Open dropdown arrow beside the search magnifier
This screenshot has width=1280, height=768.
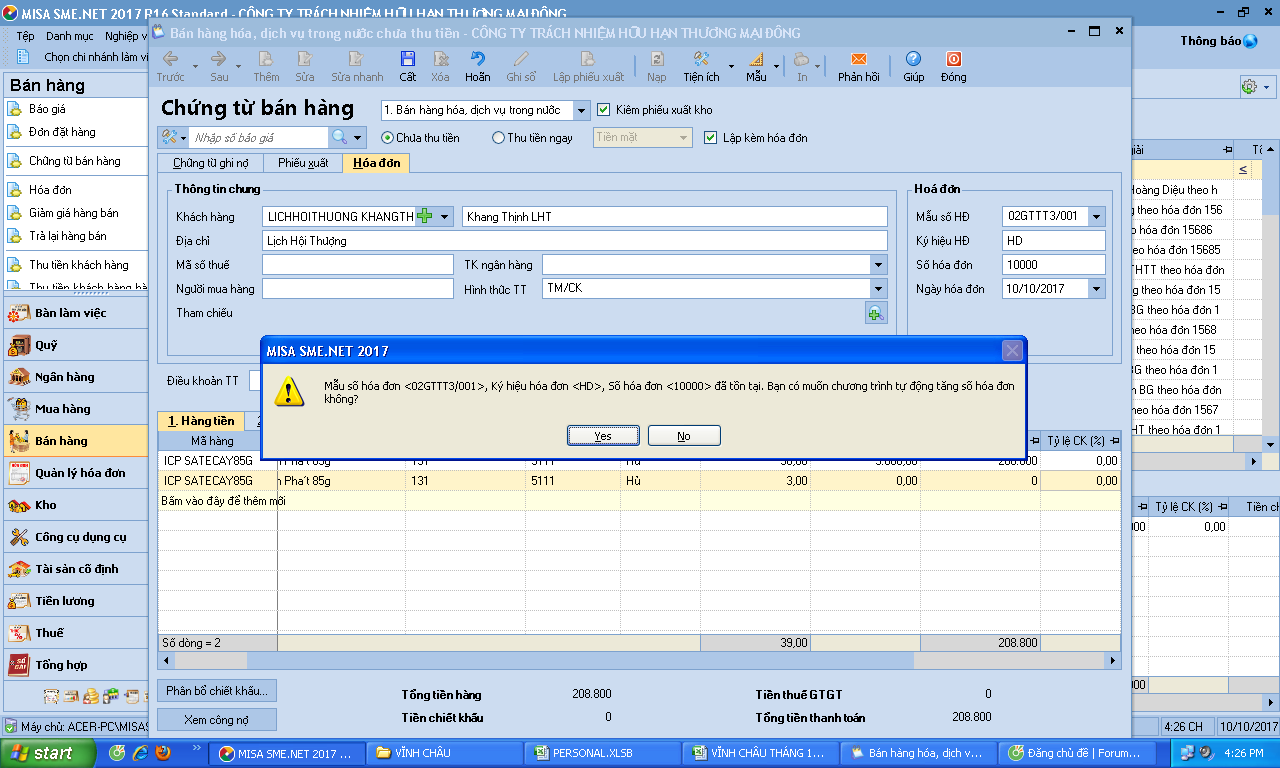click(358, 137)
